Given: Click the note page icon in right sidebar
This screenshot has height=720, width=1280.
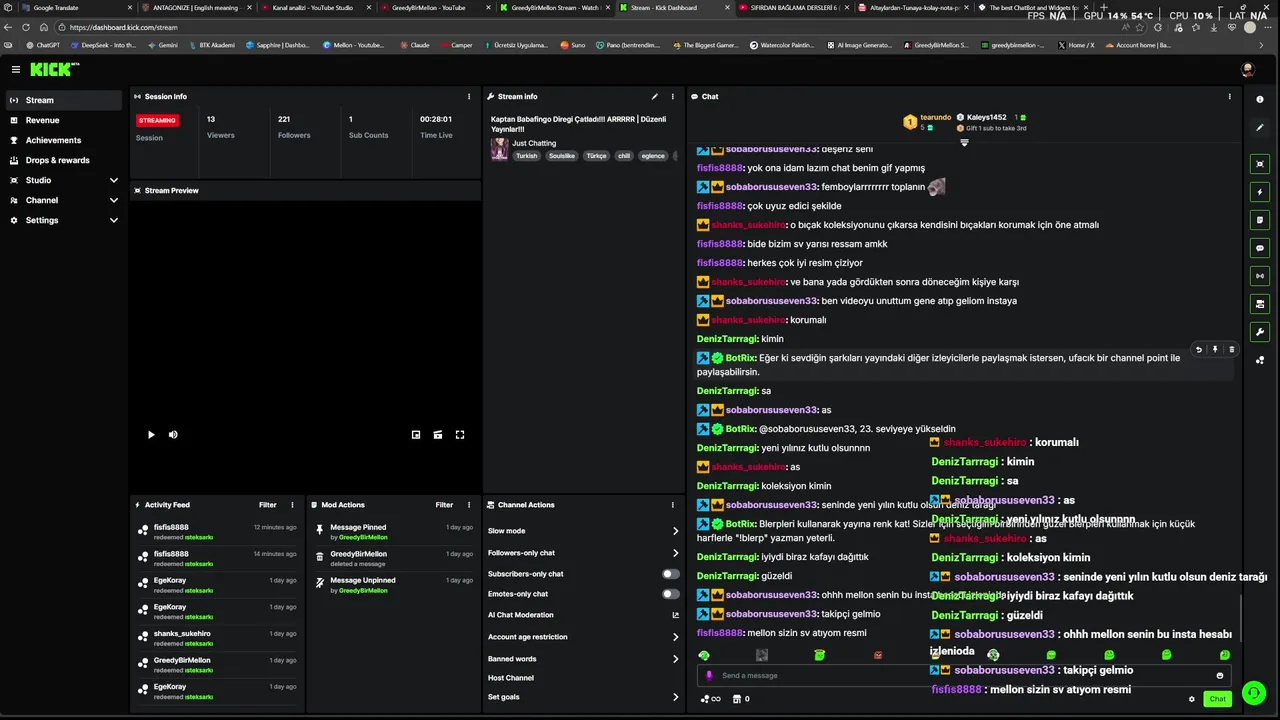Looking at the screenshot, I should point(1260,220).
